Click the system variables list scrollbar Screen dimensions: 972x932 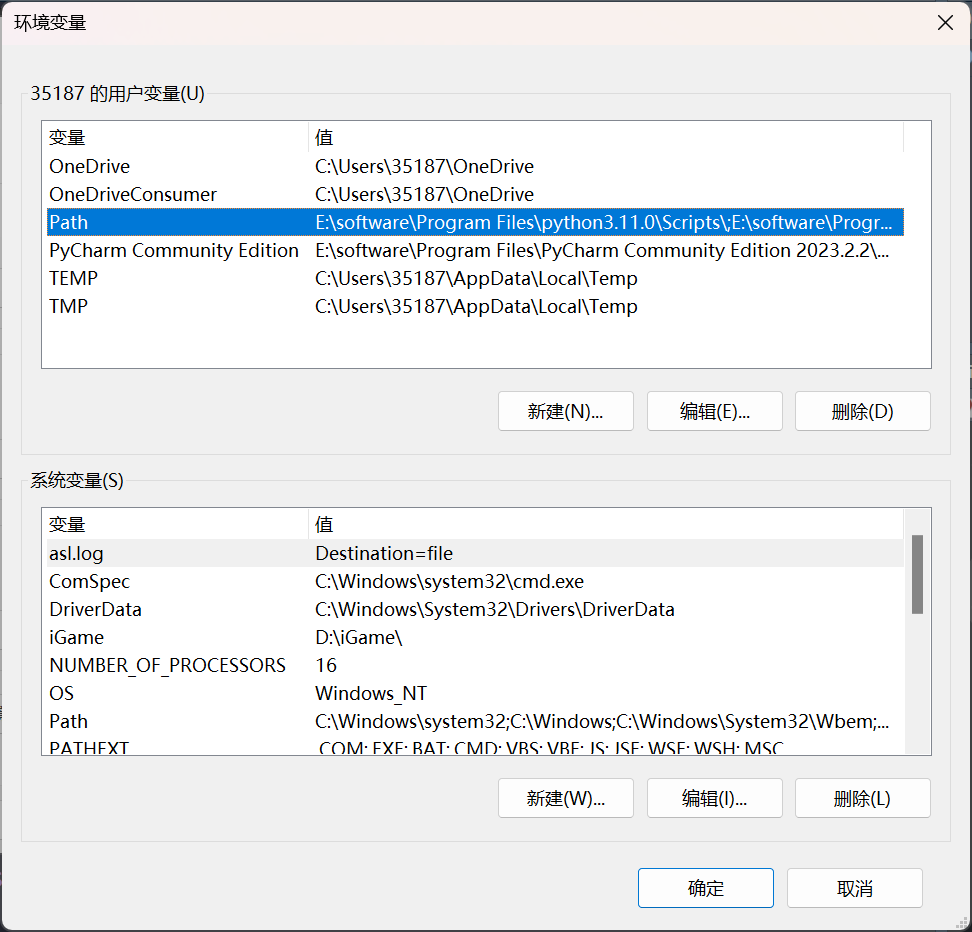coord(917,574)
